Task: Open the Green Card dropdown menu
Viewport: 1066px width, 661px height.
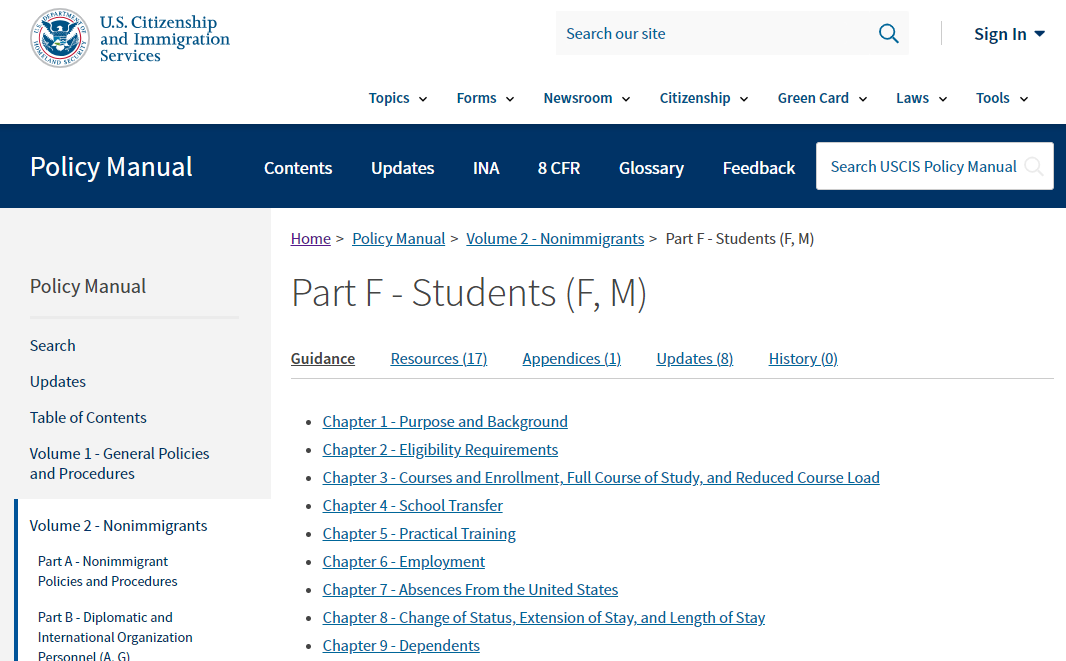Action: point(822,98)
